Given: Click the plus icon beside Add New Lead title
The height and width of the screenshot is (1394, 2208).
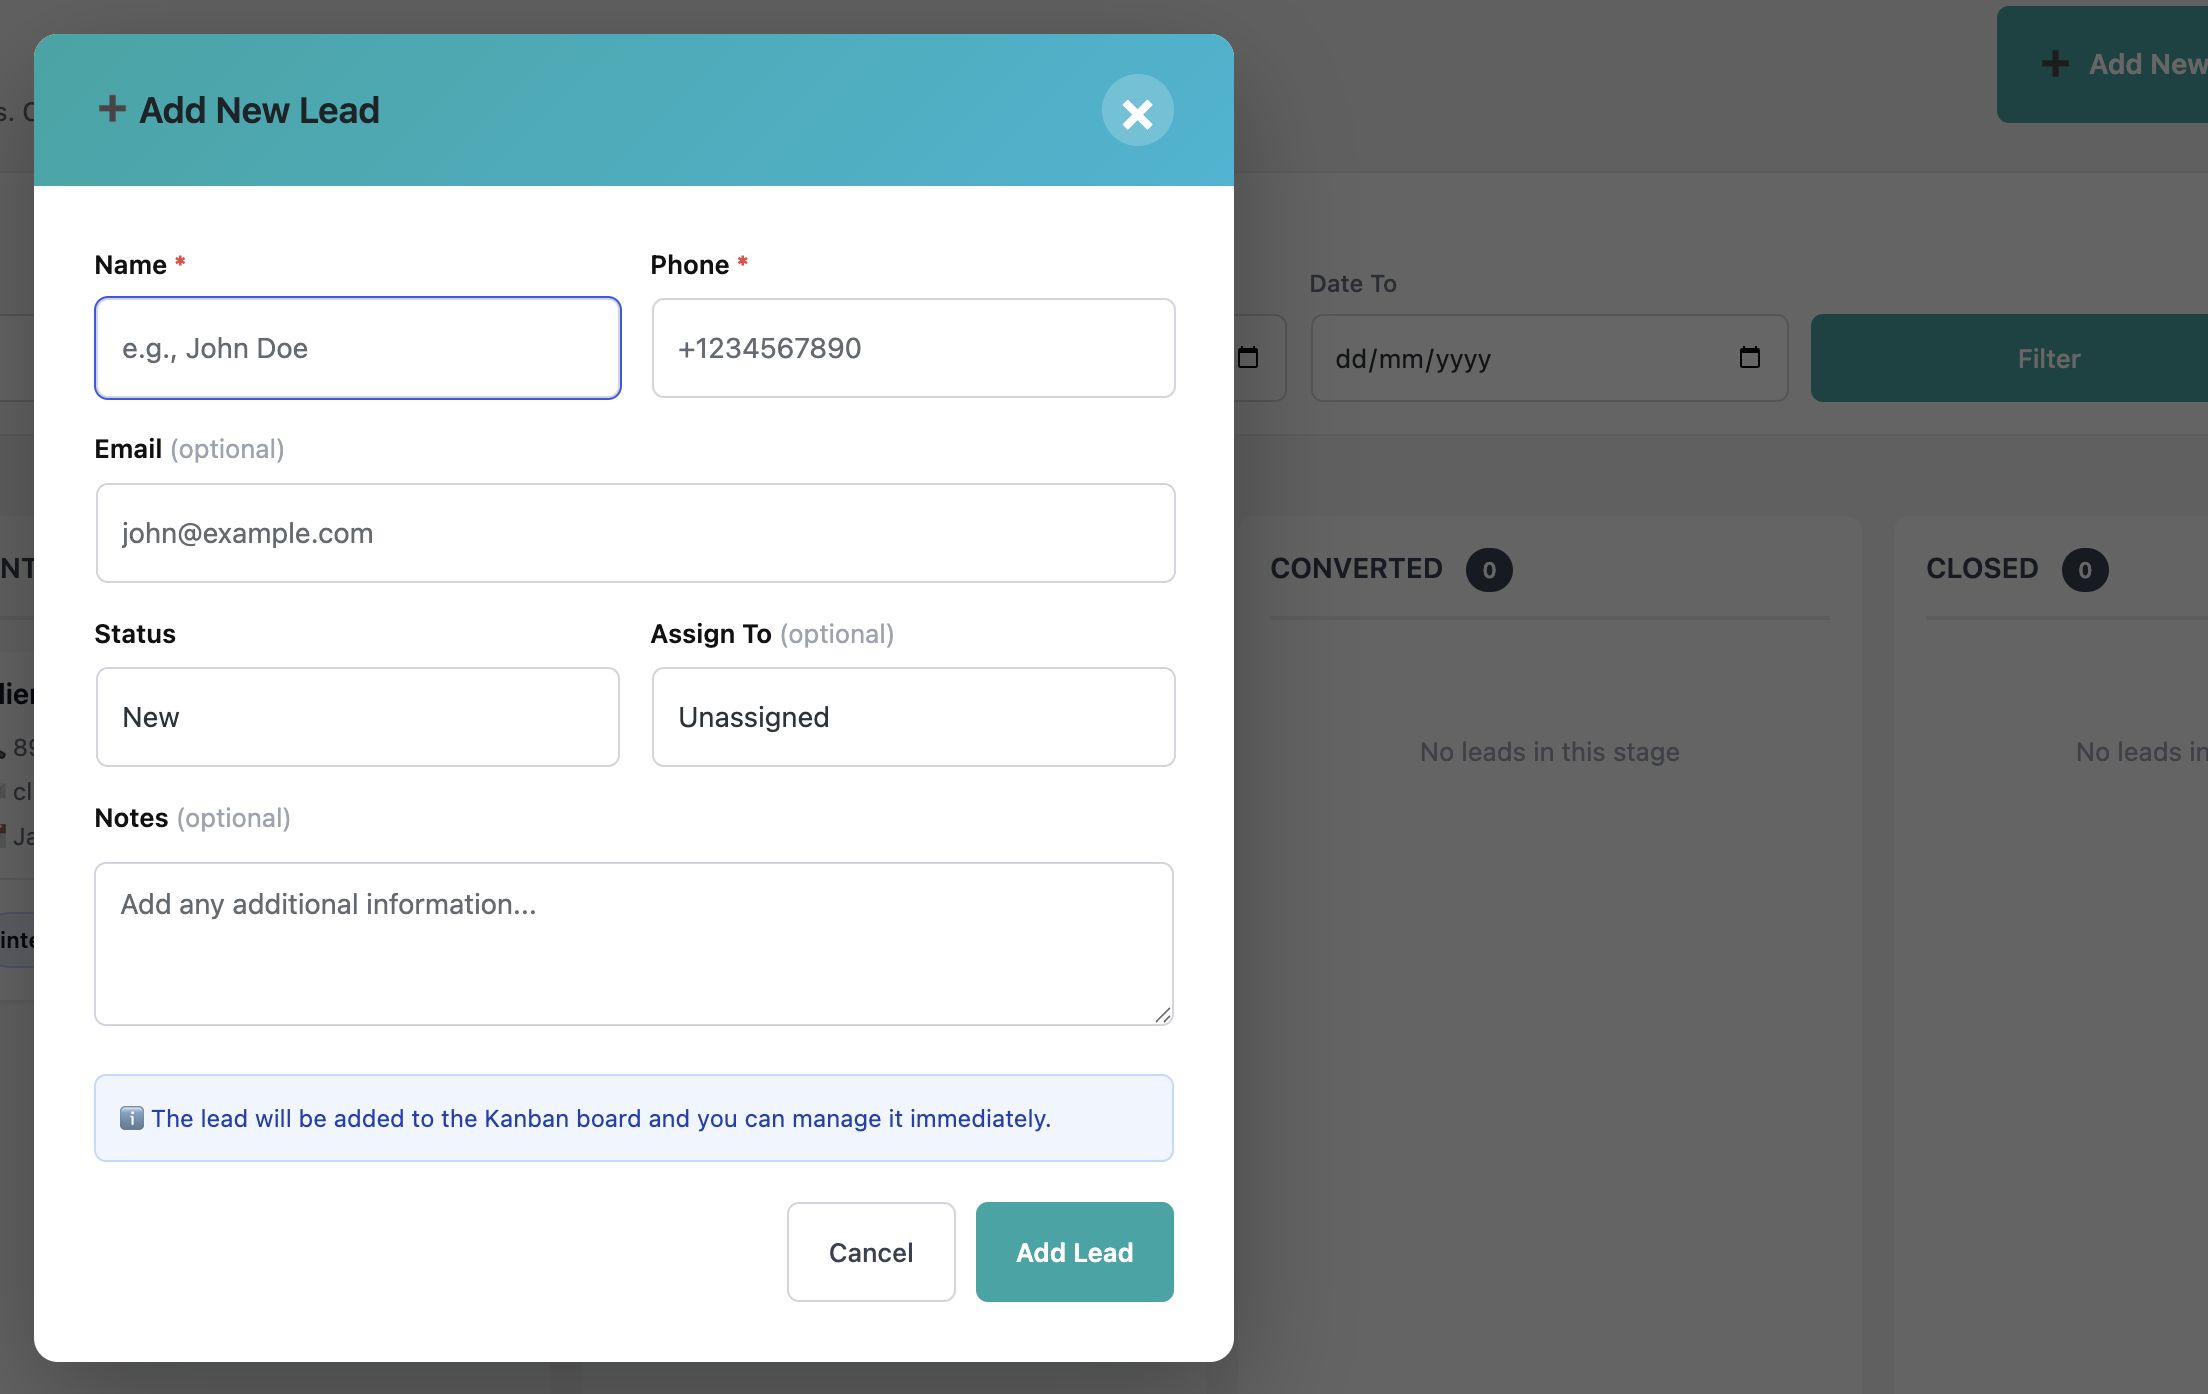Looking at the screenshot, I should pos(112,109).
